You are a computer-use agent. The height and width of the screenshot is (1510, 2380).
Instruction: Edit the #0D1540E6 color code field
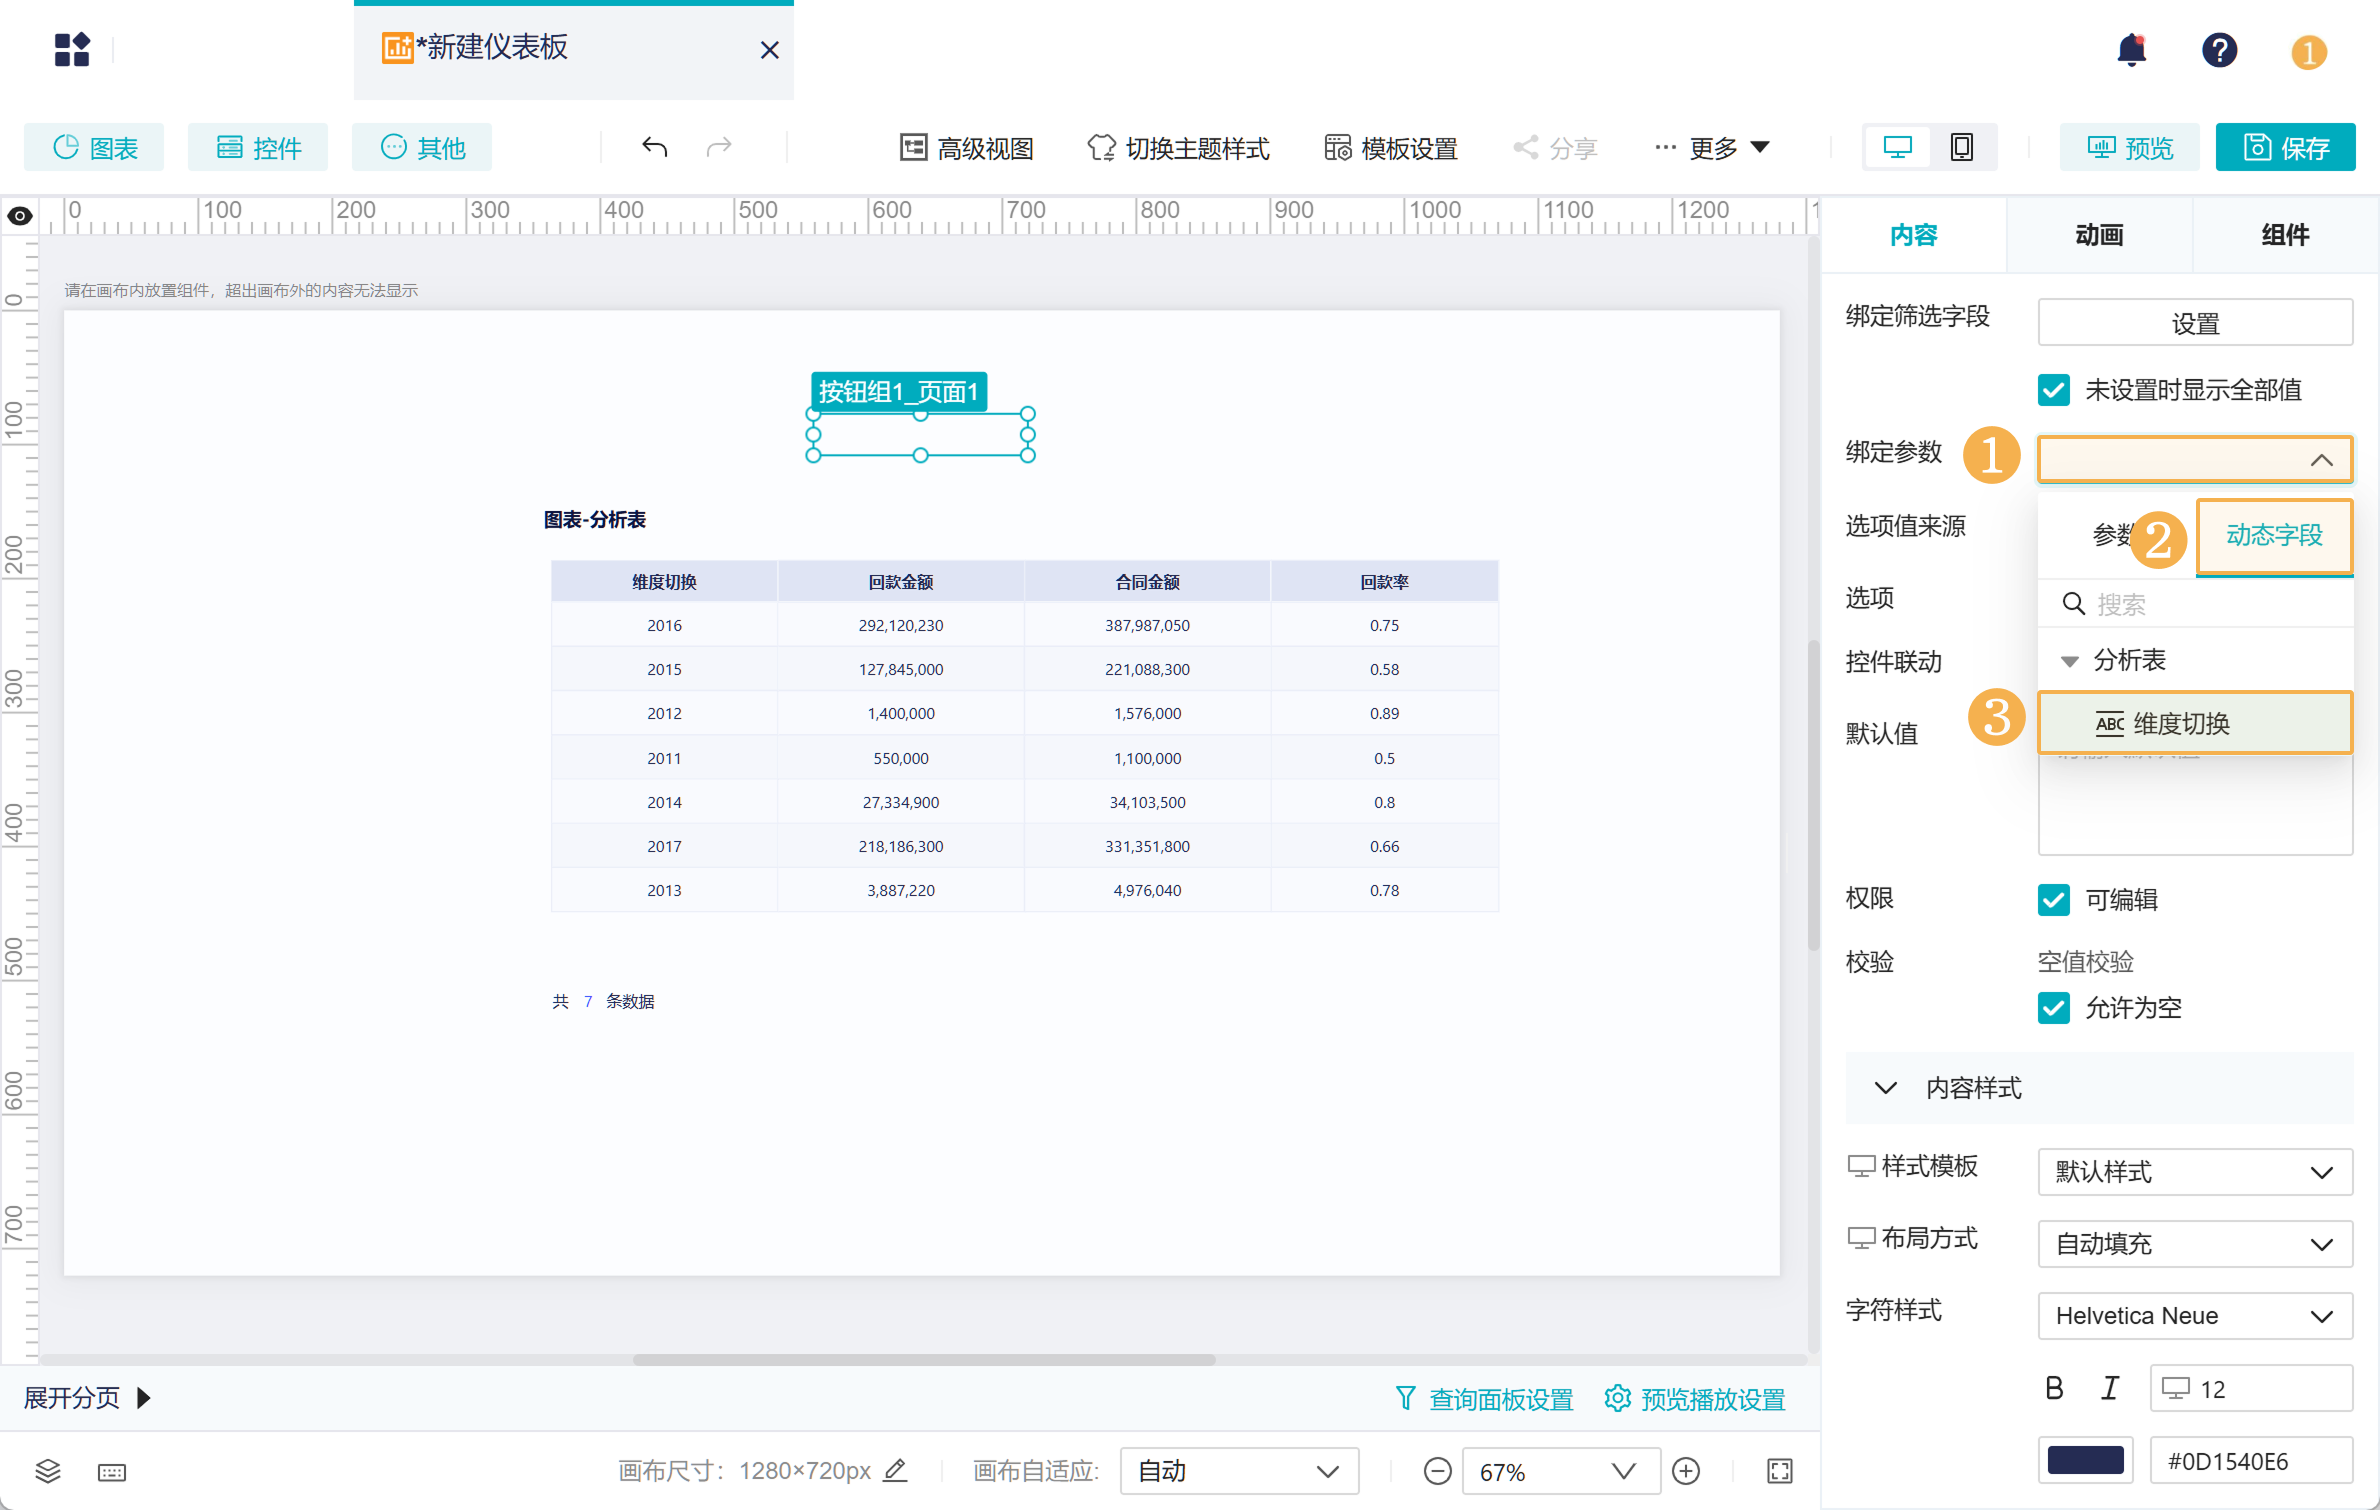tap(2251, 1460)
